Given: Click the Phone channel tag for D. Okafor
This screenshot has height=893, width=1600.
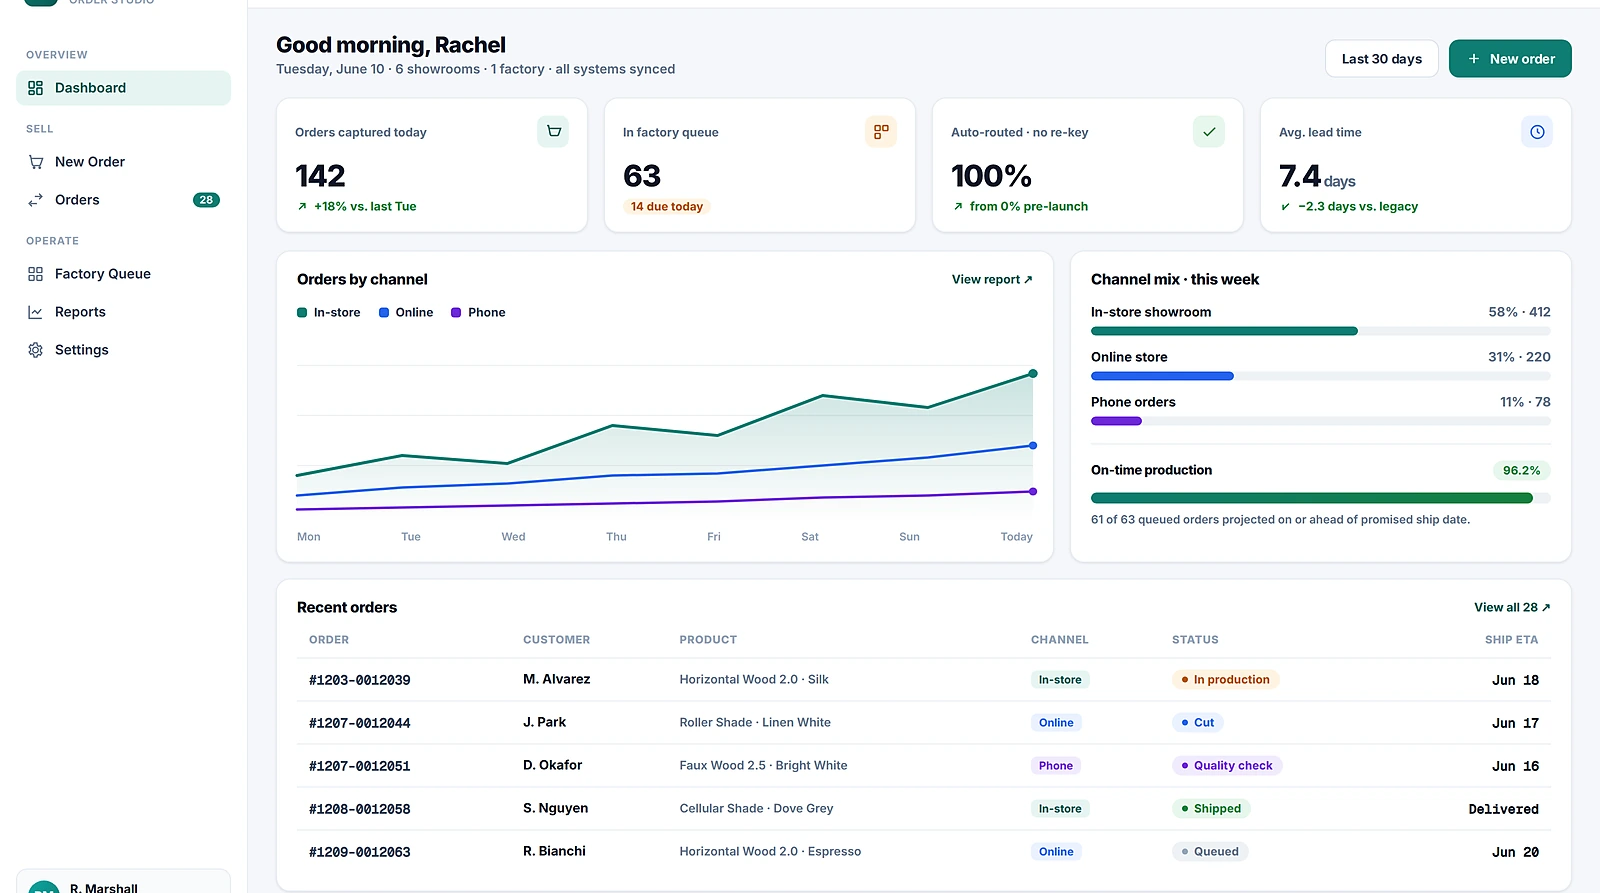Looking at the screenshot, I should pos(1056,766).
